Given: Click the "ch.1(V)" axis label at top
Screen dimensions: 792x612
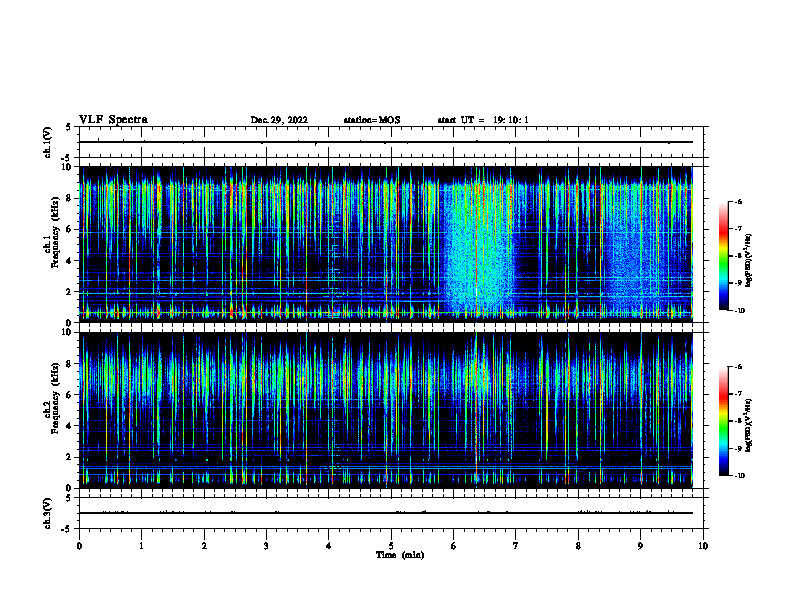Looking at the screenshot, I should [x=47, y=142].
